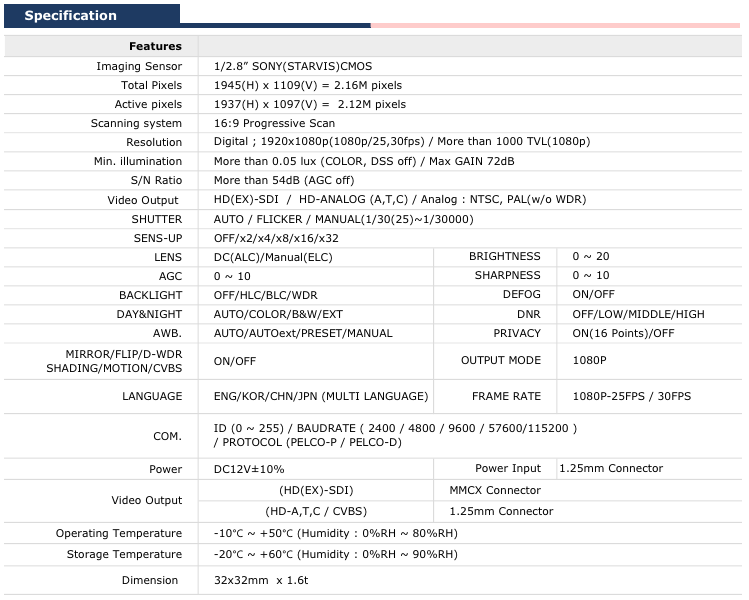Select the 1080P output mode value
The height and width of the screenshot is (600, 749).
(x=589, y=361)
